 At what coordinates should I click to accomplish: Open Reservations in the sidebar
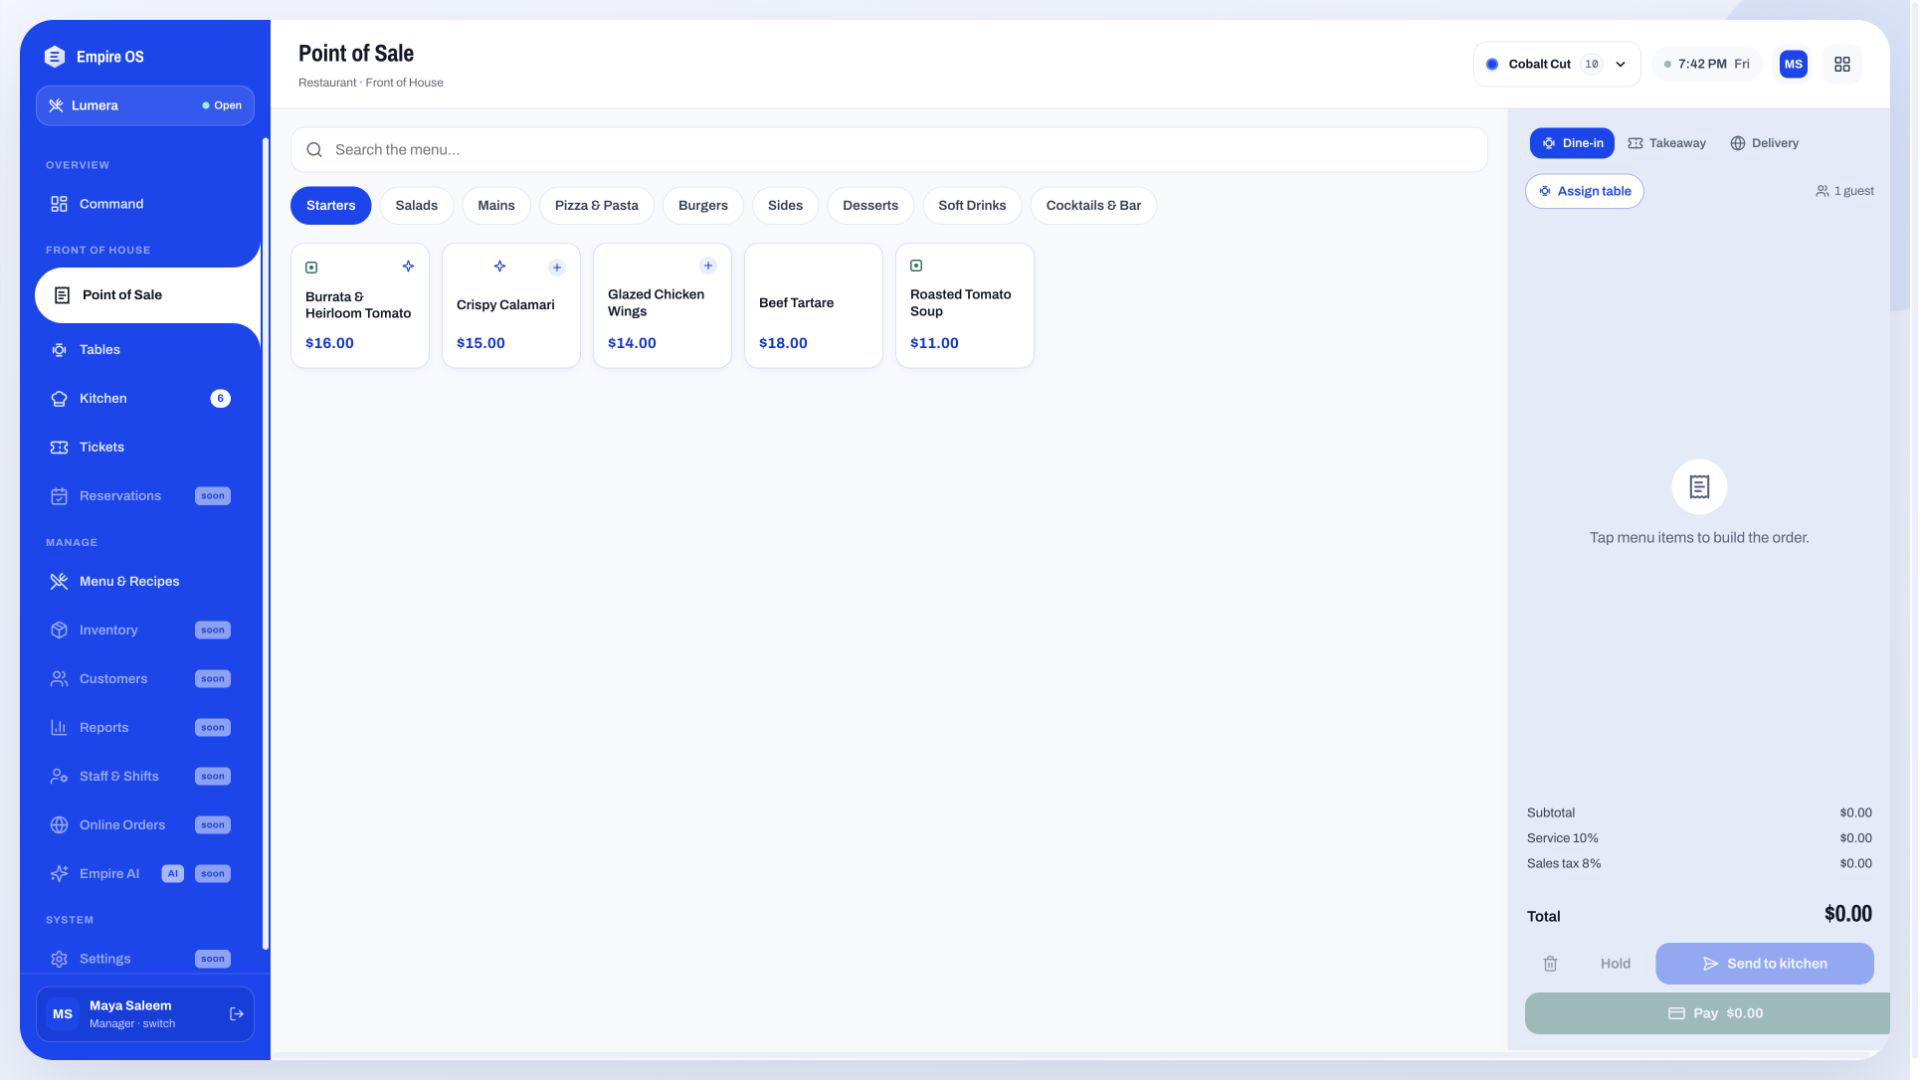click(147, 496)
